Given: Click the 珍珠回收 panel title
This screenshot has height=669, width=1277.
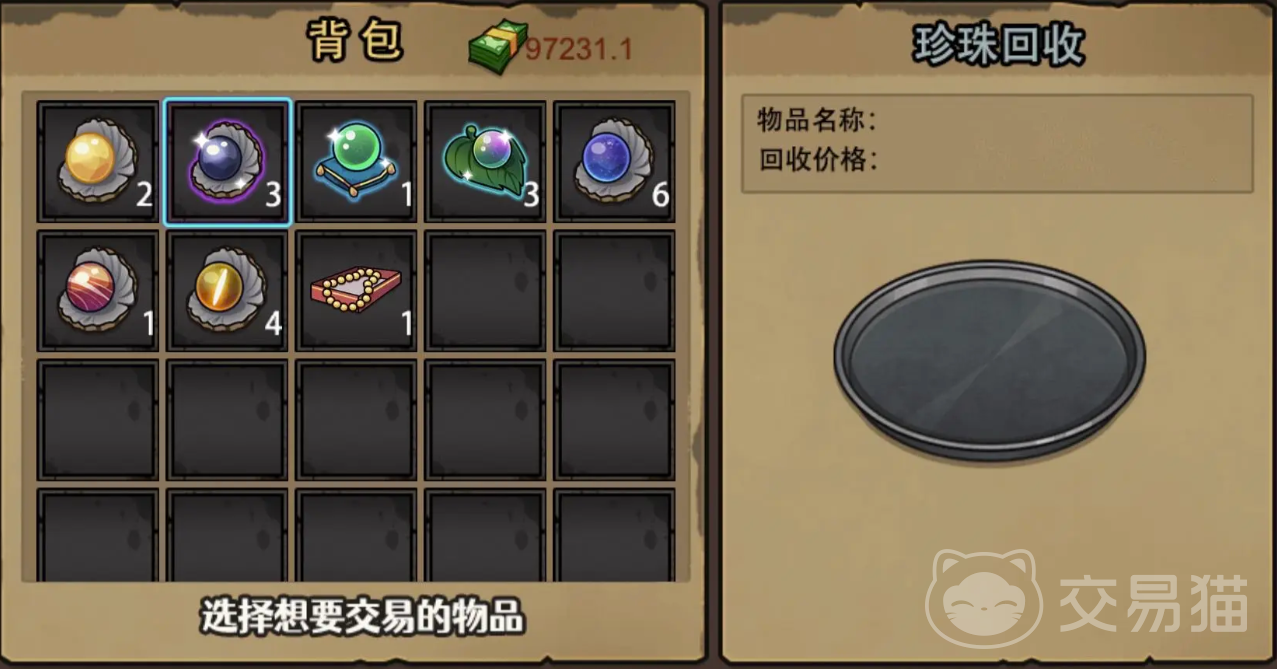Looking at the screenshot, I should pyautogui.click(x=999, y=45).
